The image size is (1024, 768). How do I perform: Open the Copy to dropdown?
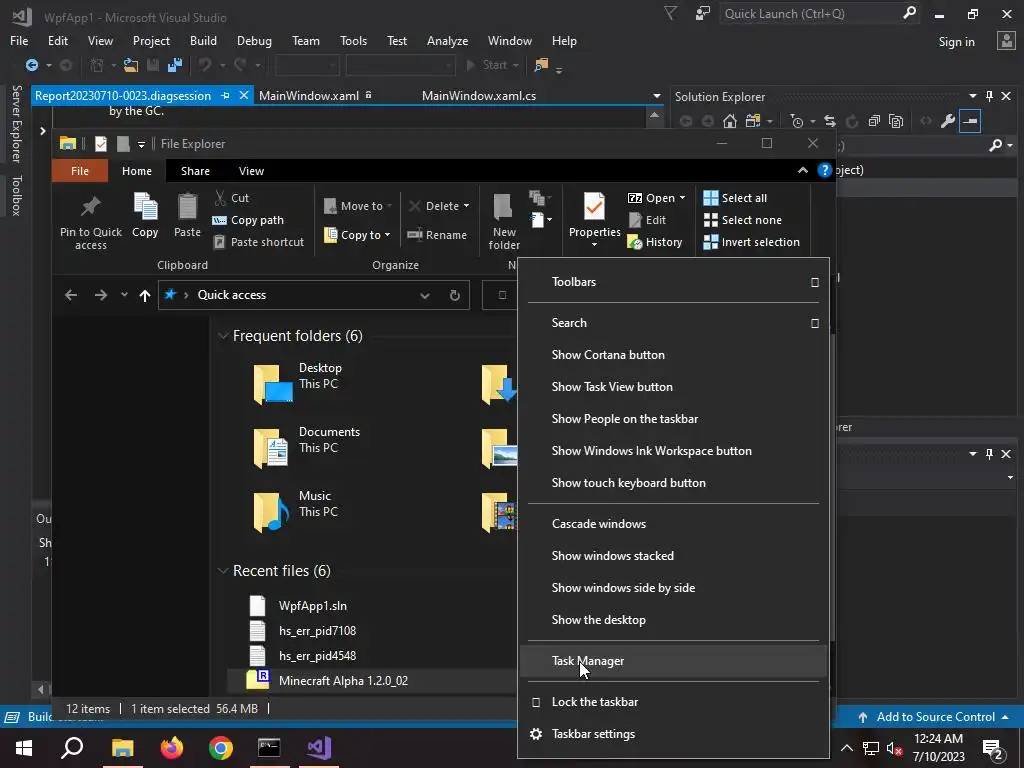358,235
